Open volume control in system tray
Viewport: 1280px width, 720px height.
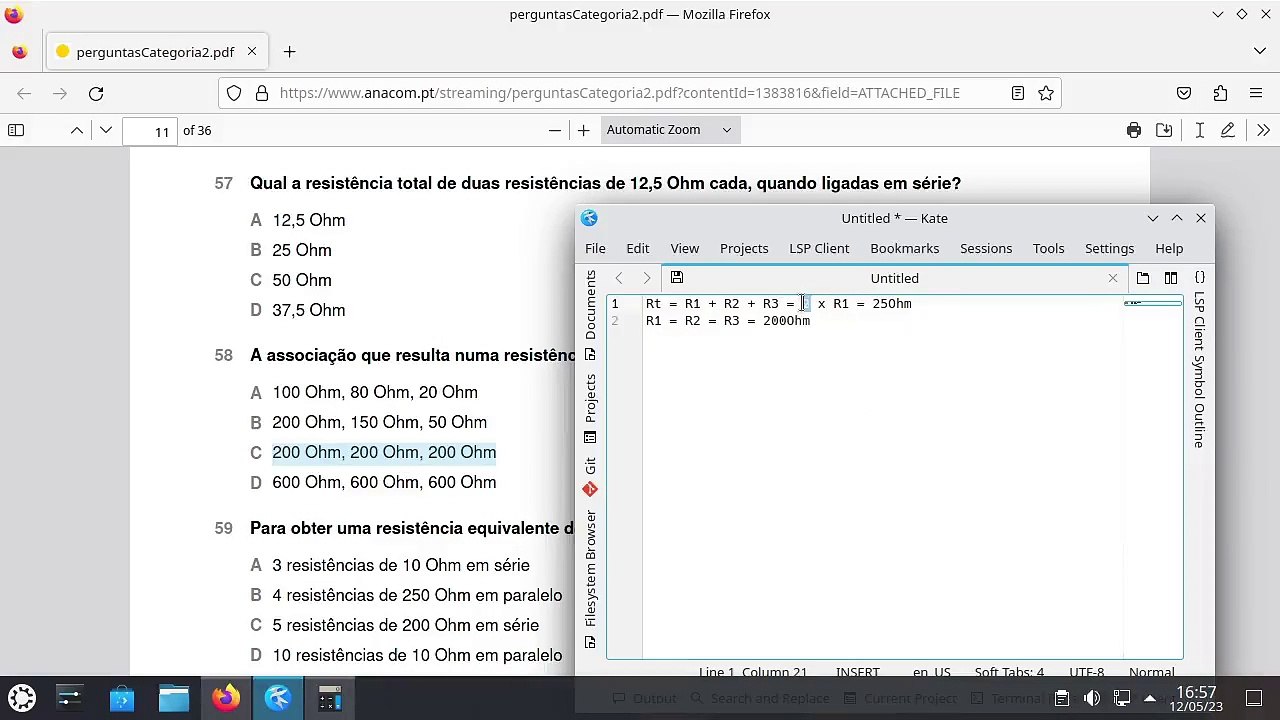click(x=1092, y=698)
